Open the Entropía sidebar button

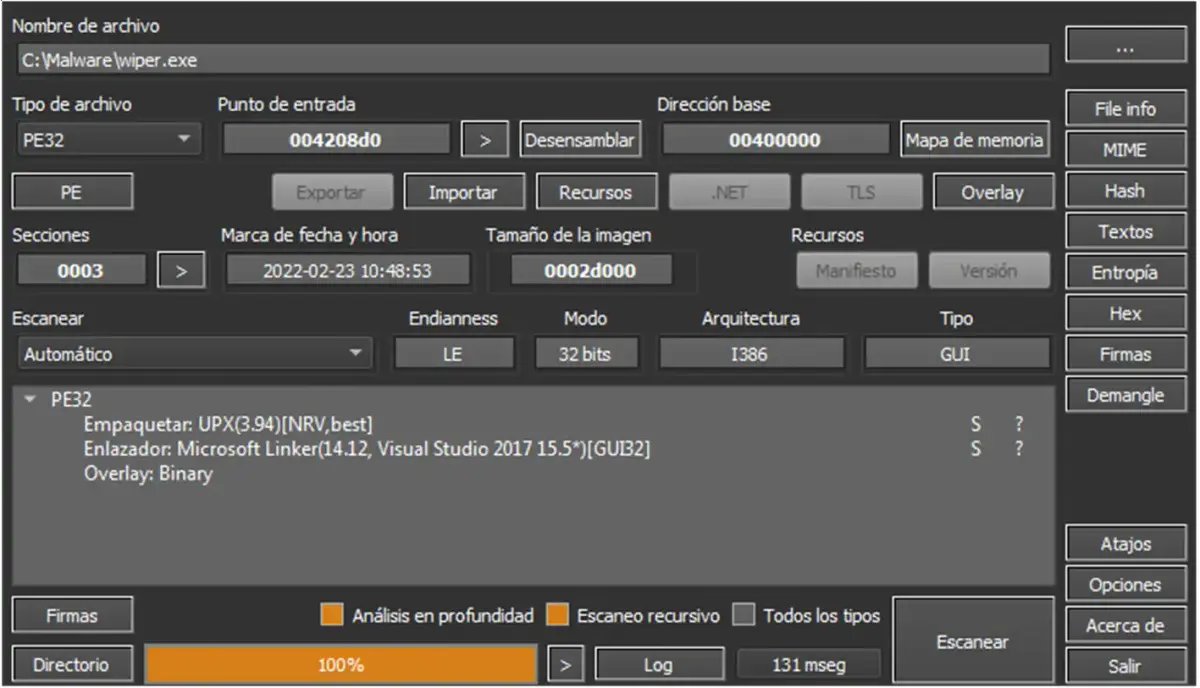(x=1125, y=272)
